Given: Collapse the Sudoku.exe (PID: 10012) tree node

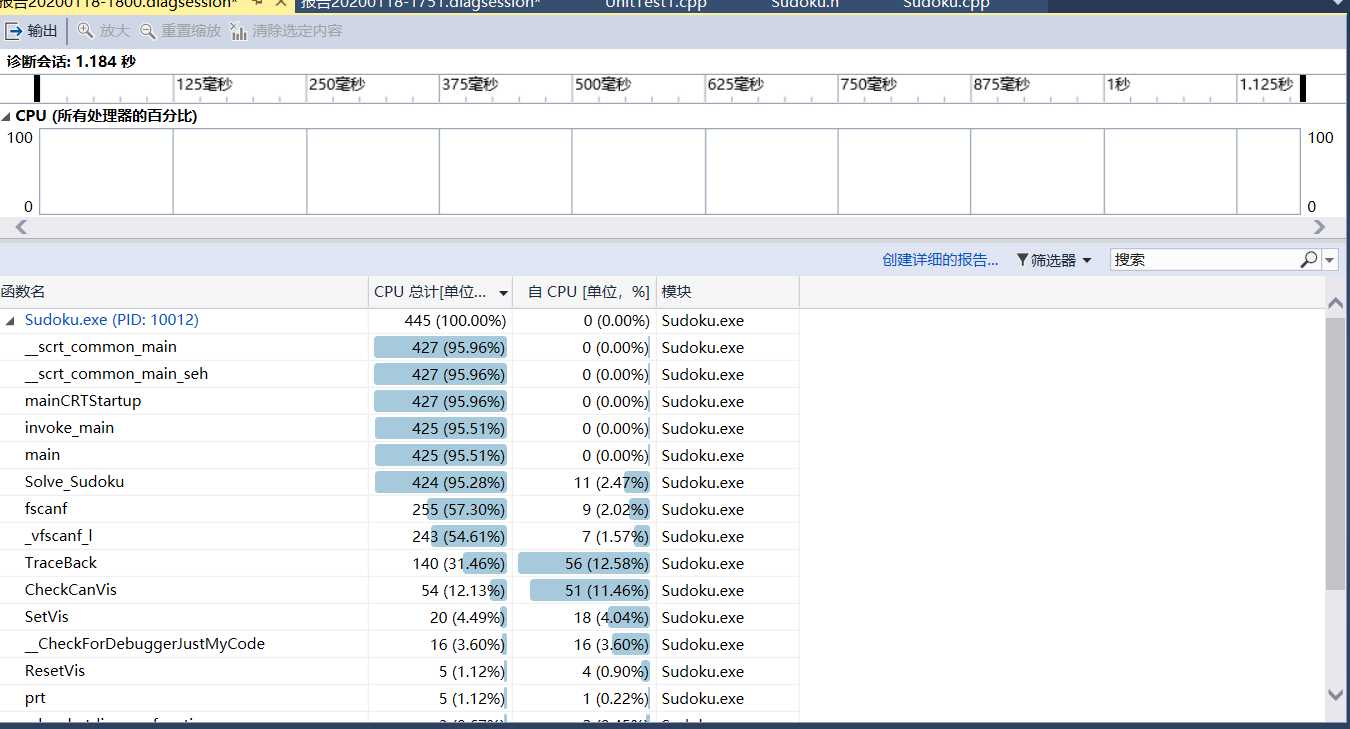Looking at the screenshot, I should pos(11,321).
